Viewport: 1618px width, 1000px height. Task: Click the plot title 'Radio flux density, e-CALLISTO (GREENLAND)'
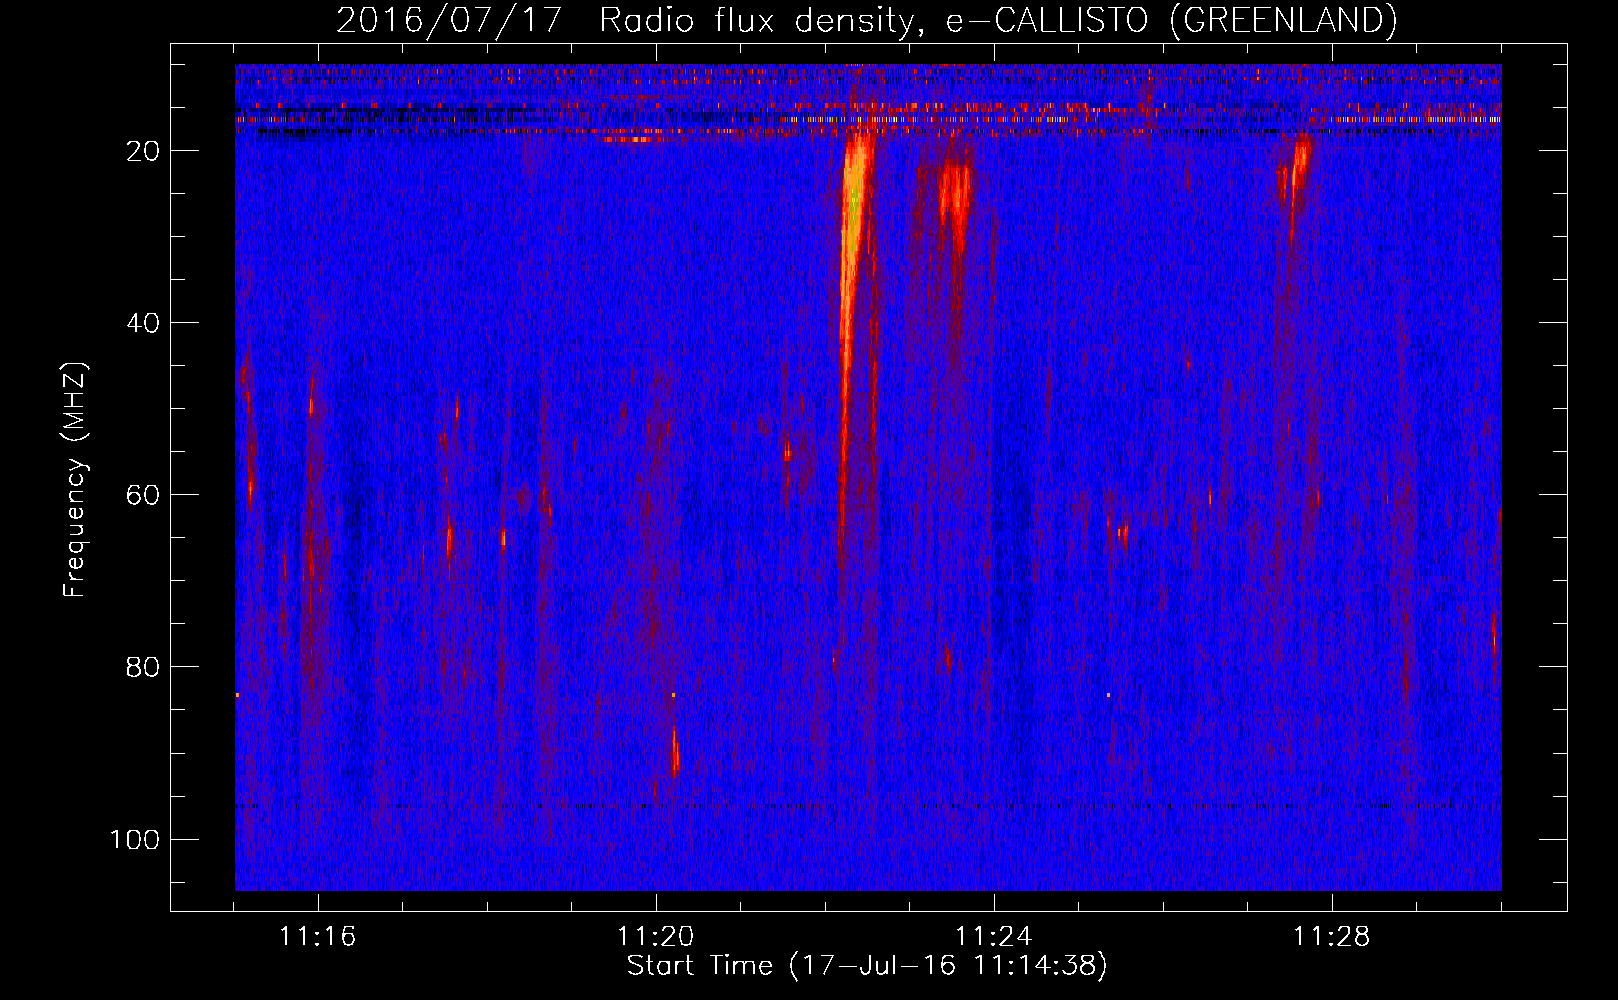point(998,20)
